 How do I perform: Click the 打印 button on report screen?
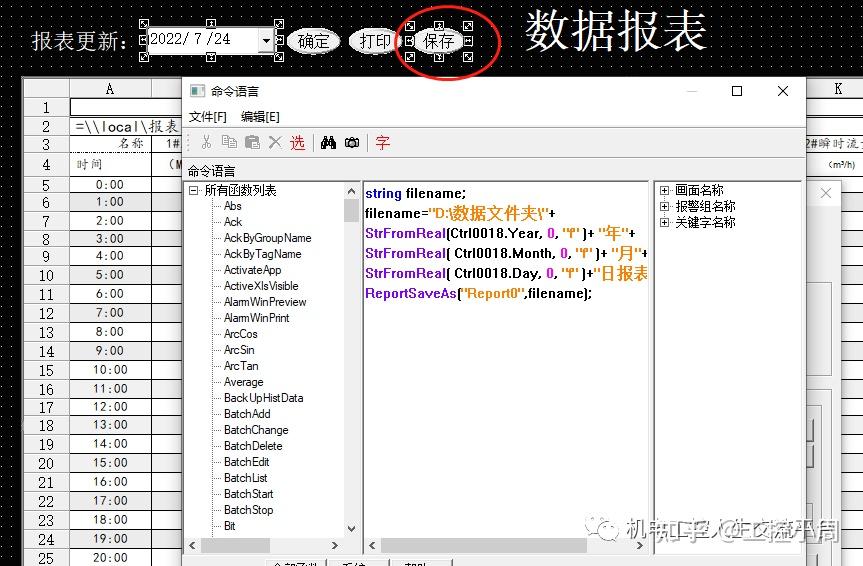pyautogui.click(x=374, y=41)
